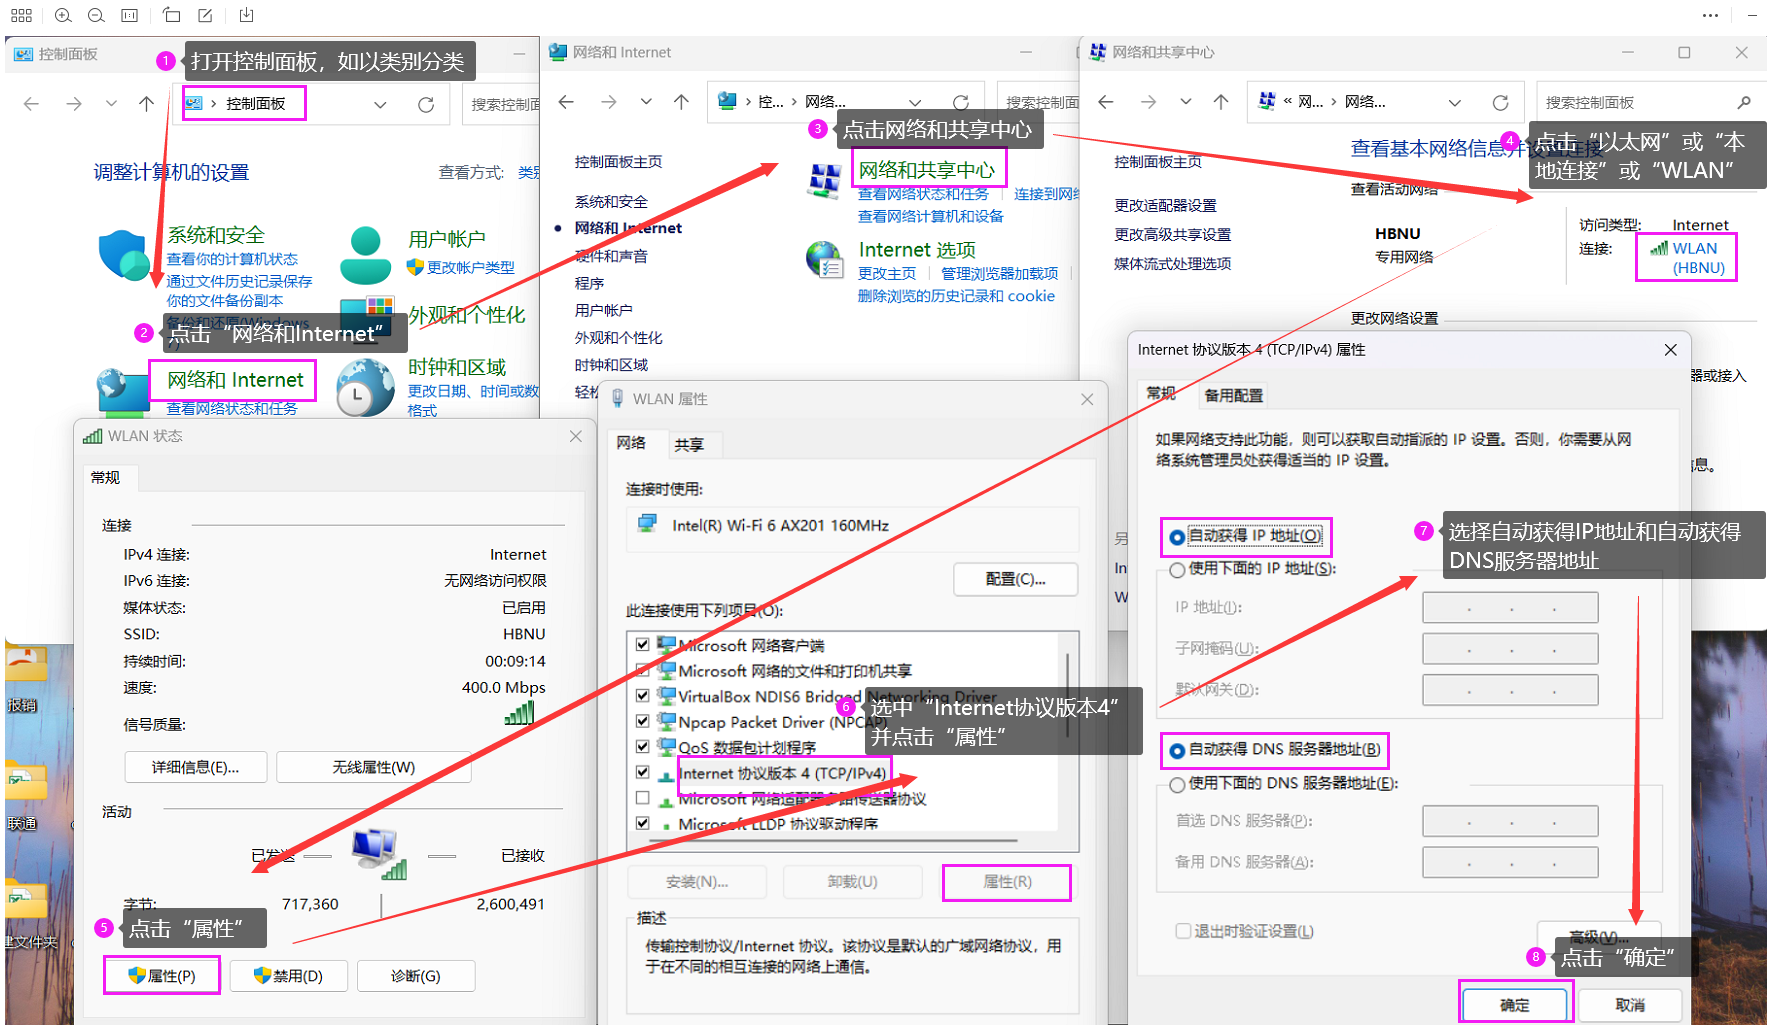1767x1027 pixels.
Task: Open WLAN (HBNU) connection link
Action: (x=1698, y=258)
